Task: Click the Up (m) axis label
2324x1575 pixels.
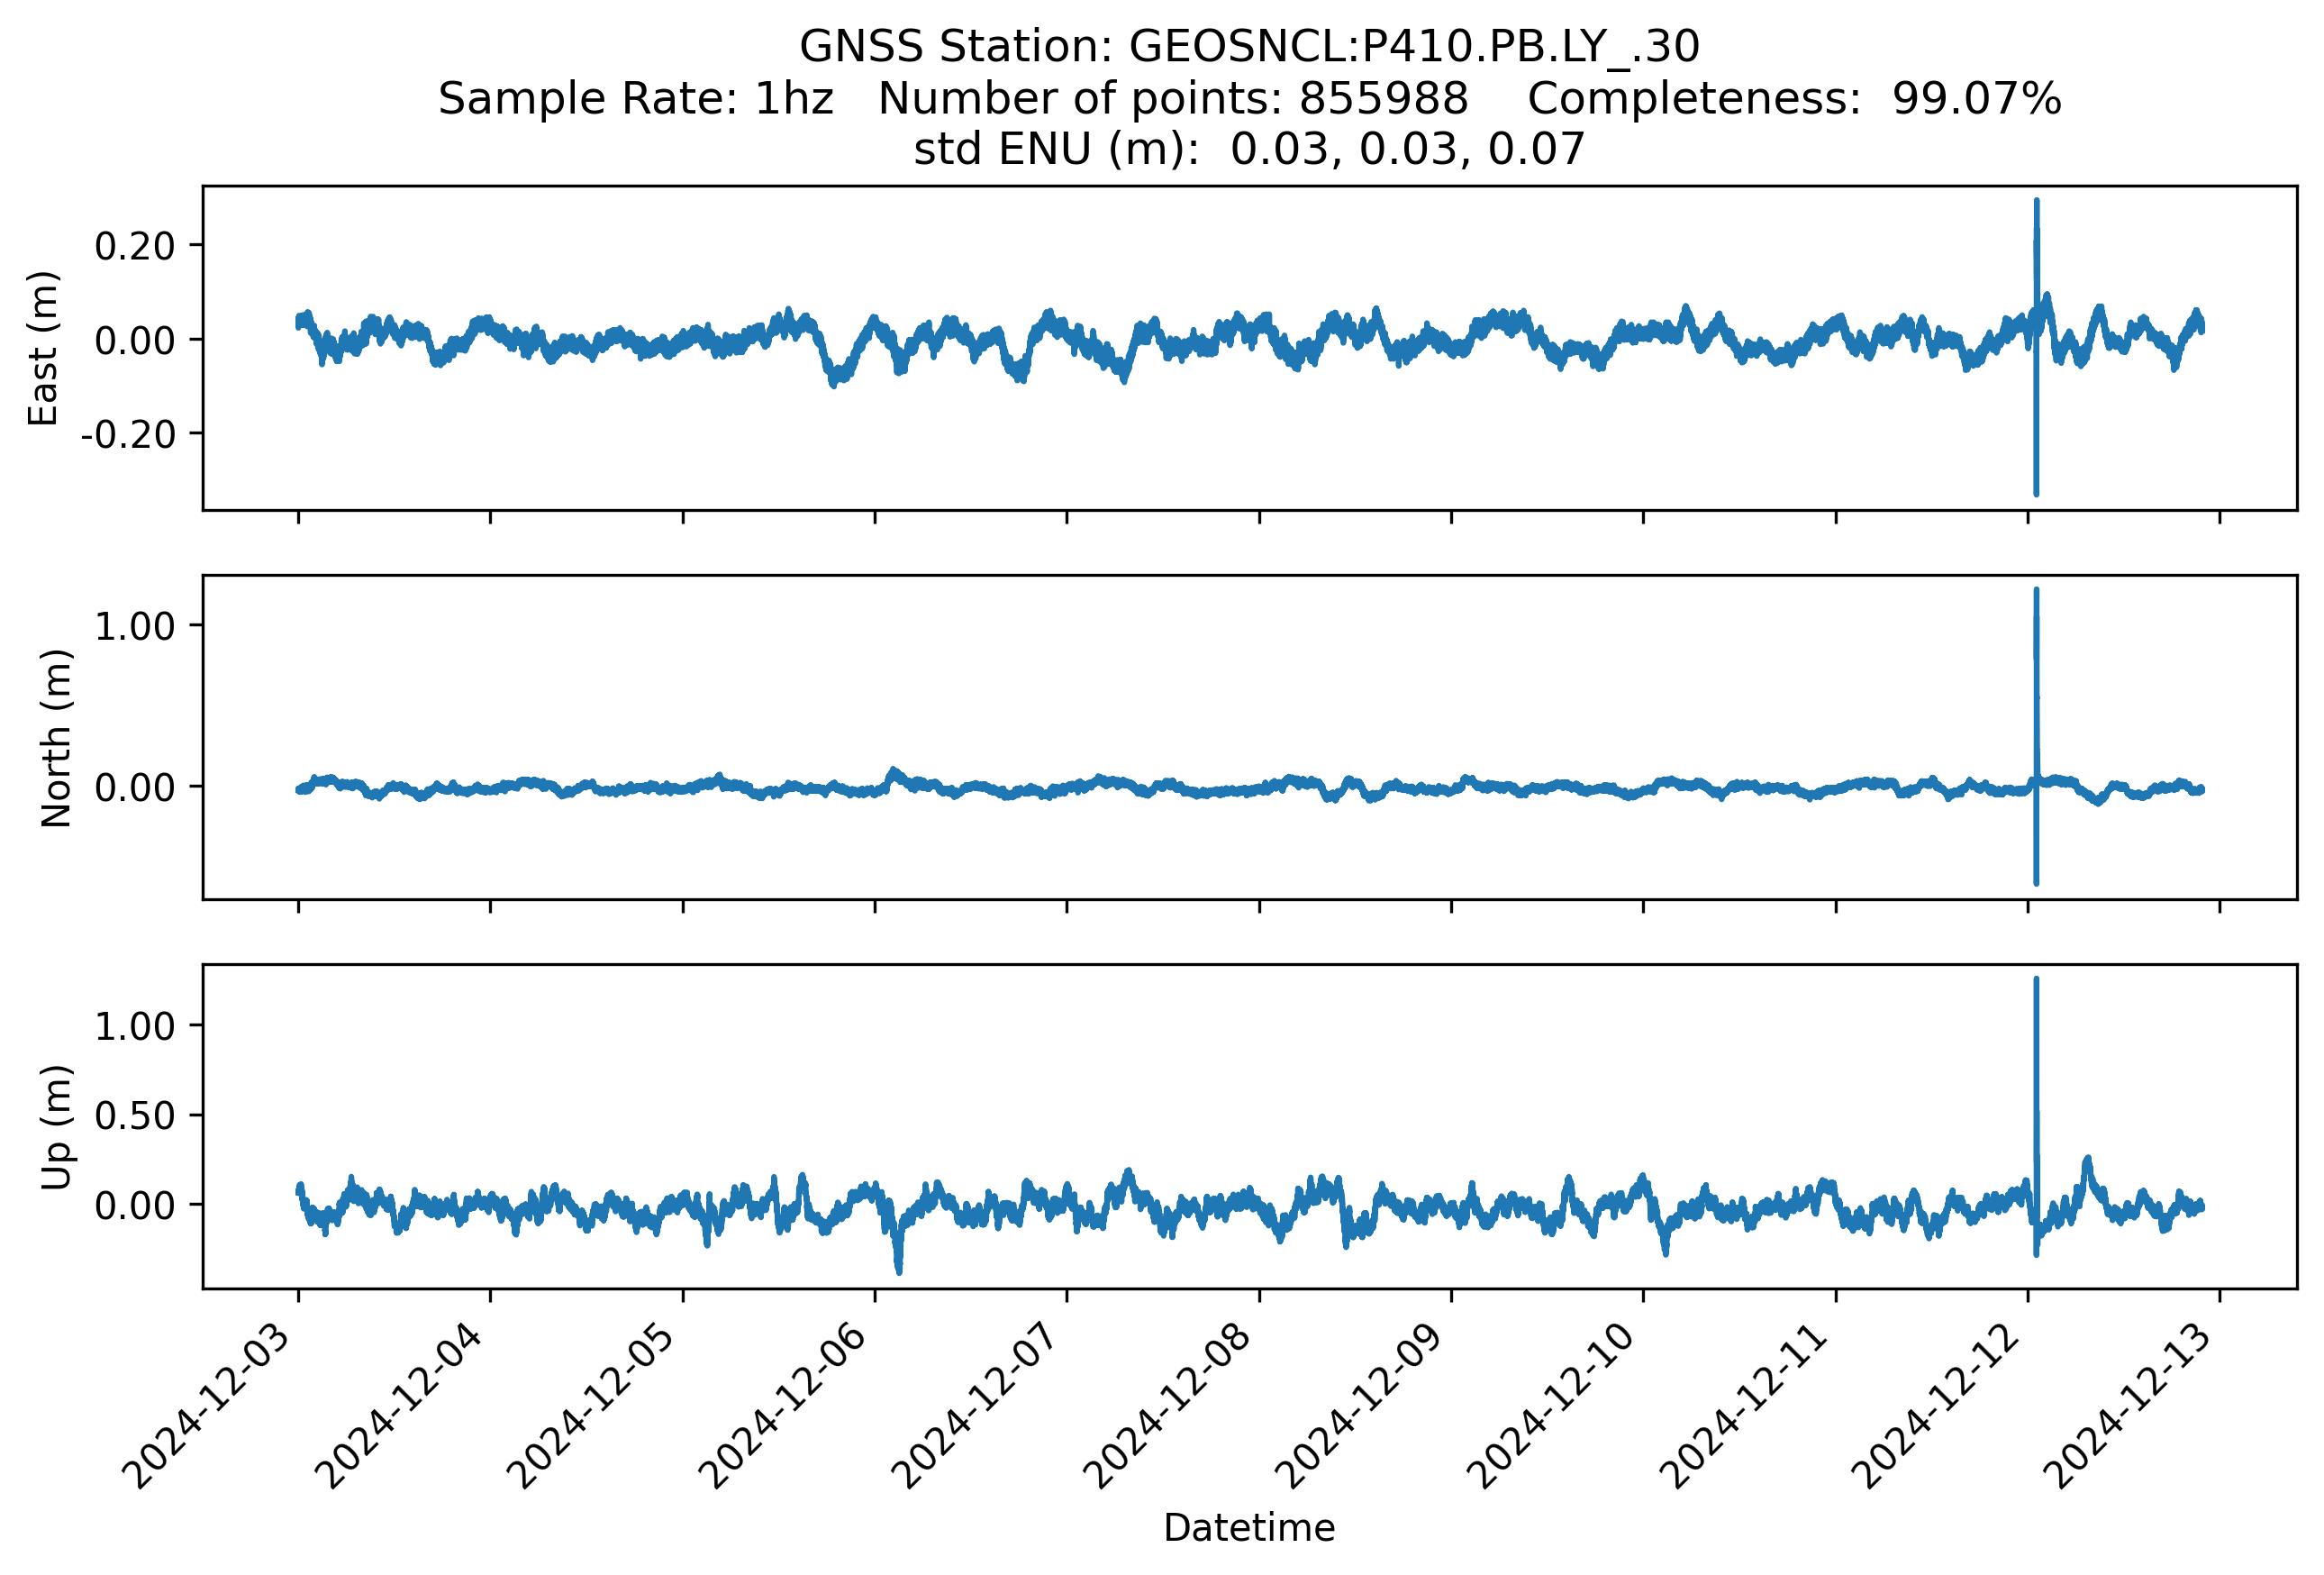Action: [56, 1127]
